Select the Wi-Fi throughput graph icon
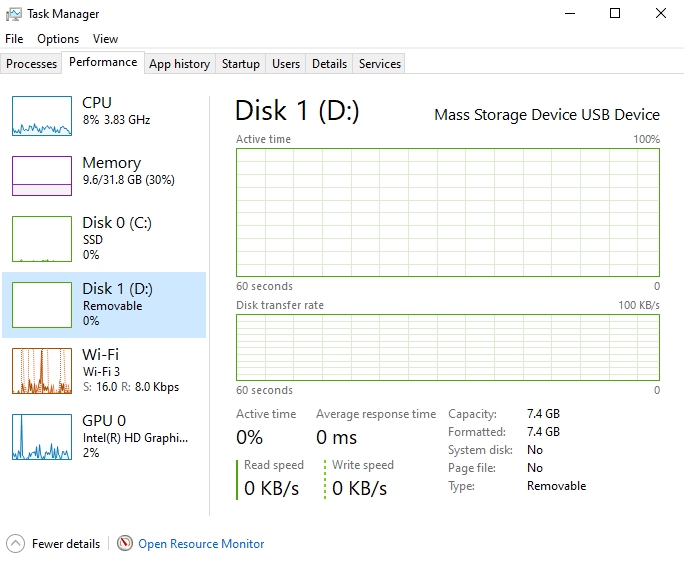Image resolution: width=684 pixels, height=566 pixels. (42, 371)
